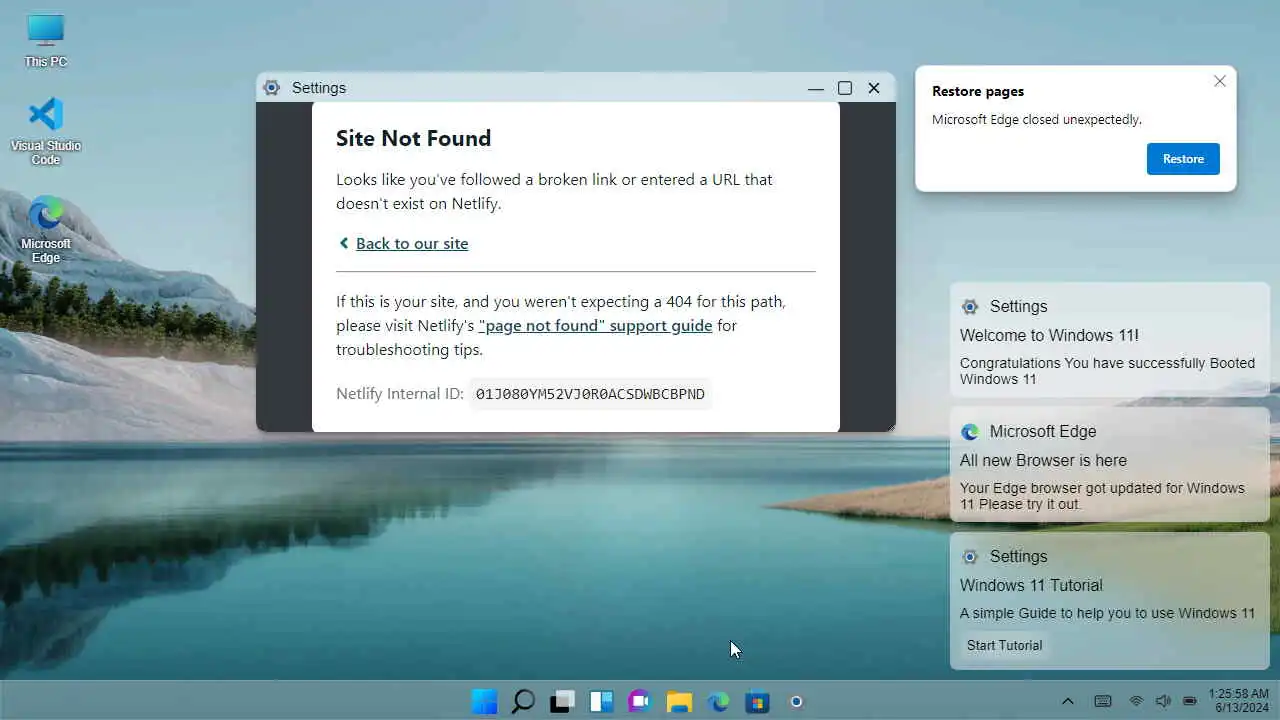
Task: Click the gear icon on Tutorial notification
Action: (970, 557)
